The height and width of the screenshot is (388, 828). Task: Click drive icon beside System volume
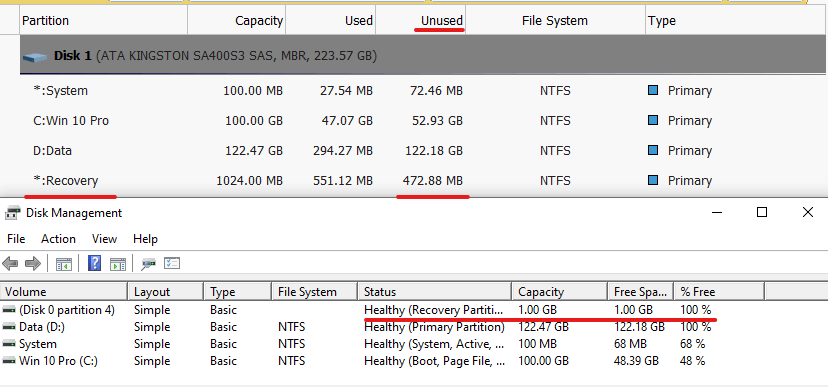(10, 344)
